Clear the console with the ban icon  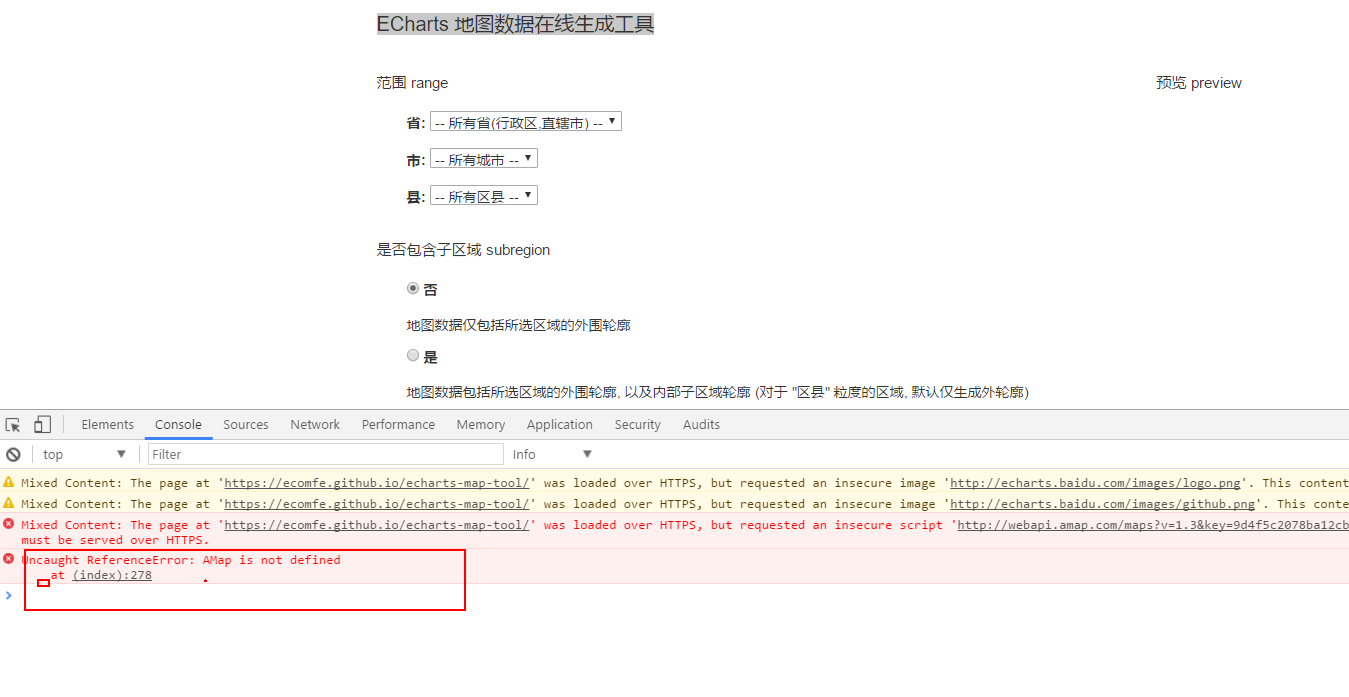tap(13, 454)
